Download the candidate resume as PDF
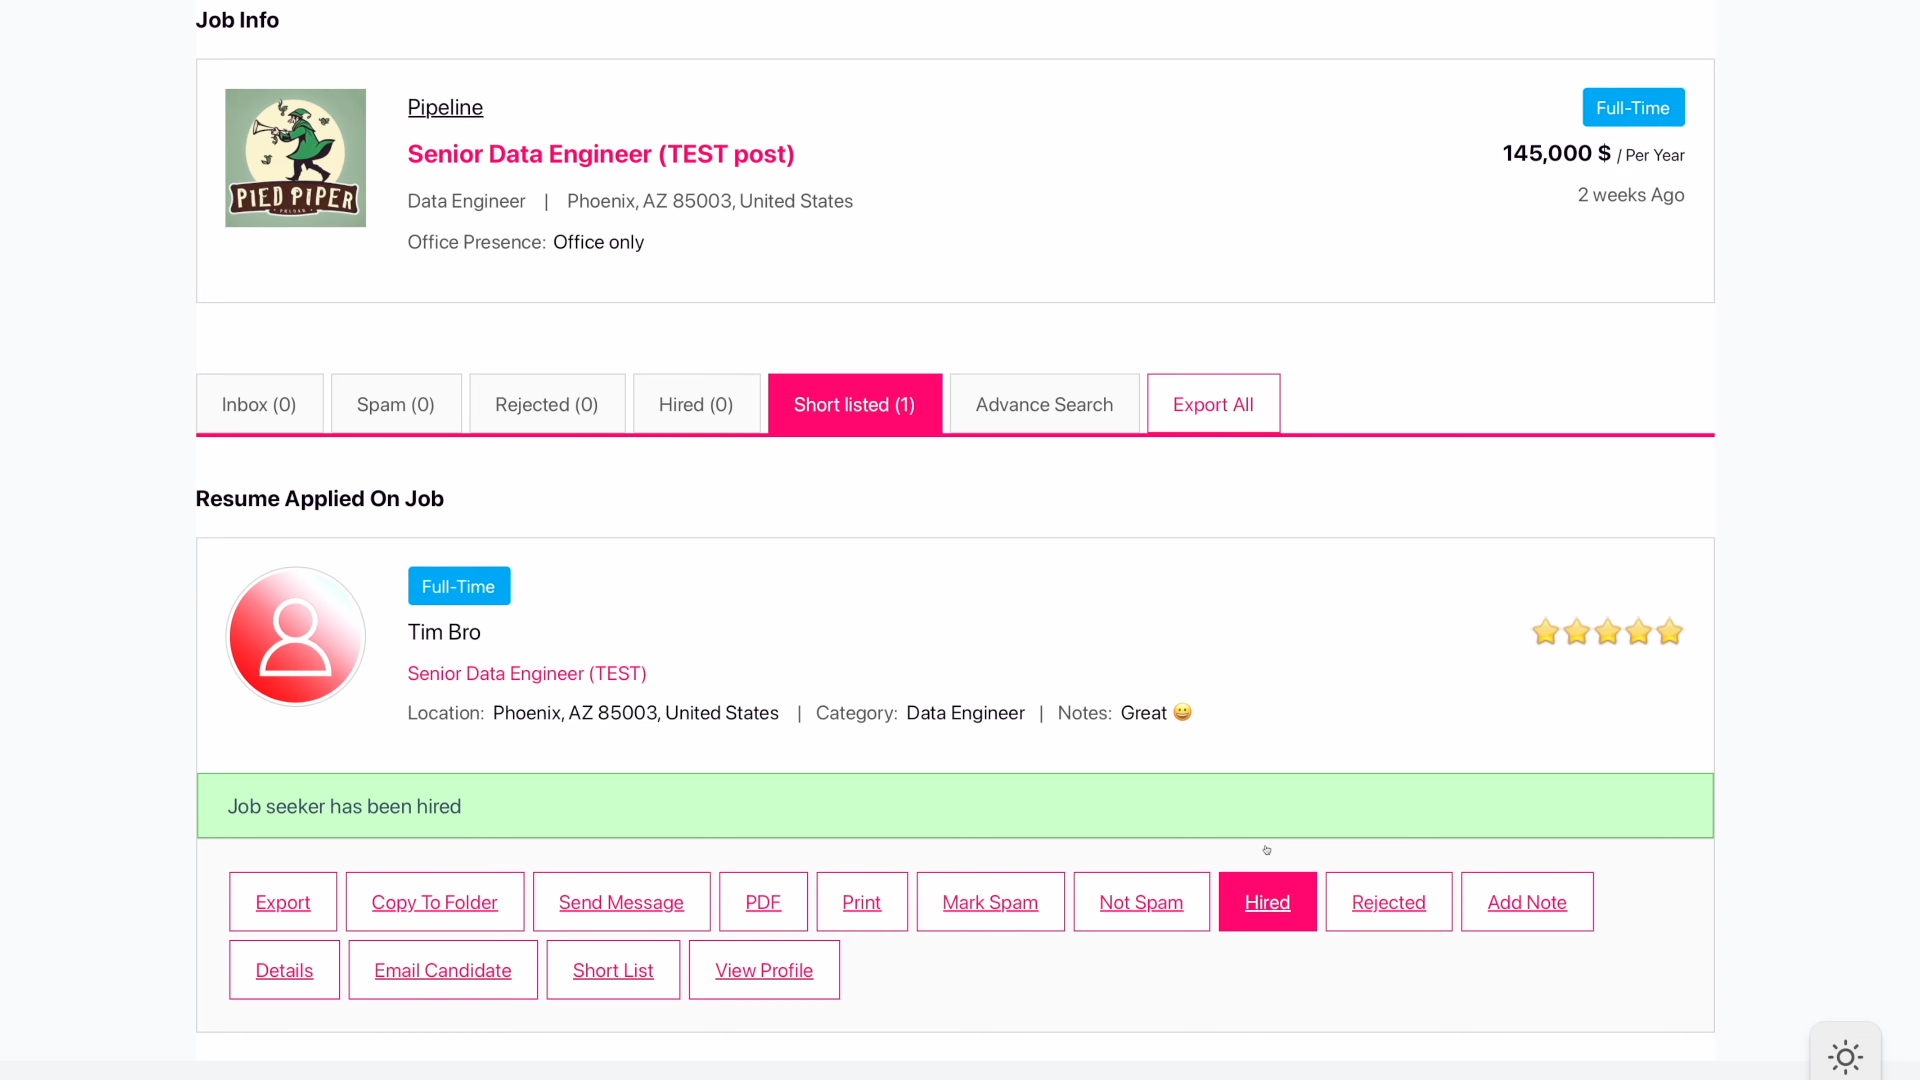1920x1080 pixels. click(x=763, y=902)
